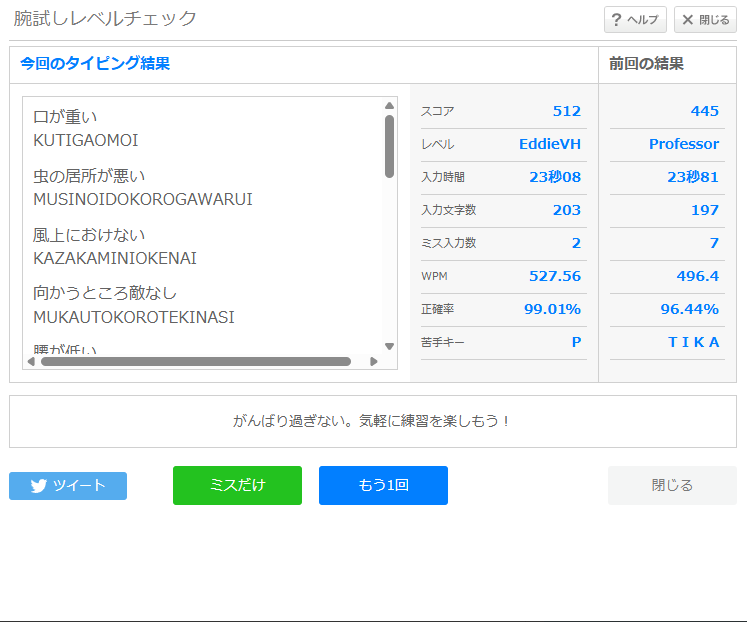Share the result with the Twitter bird button
The width and height of the screenshot is (747, 622).
pos(68,486)
